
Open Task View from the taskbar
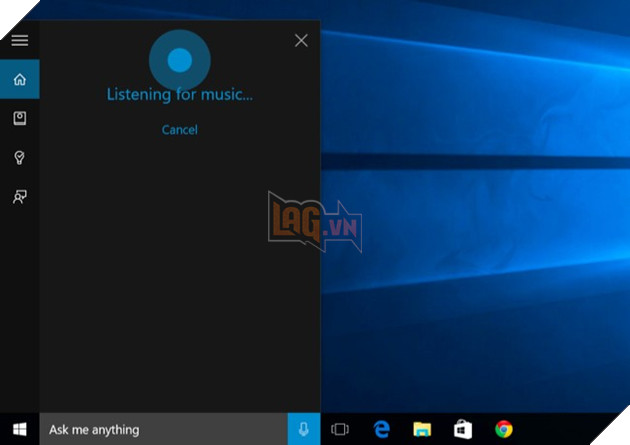(340, 430)
